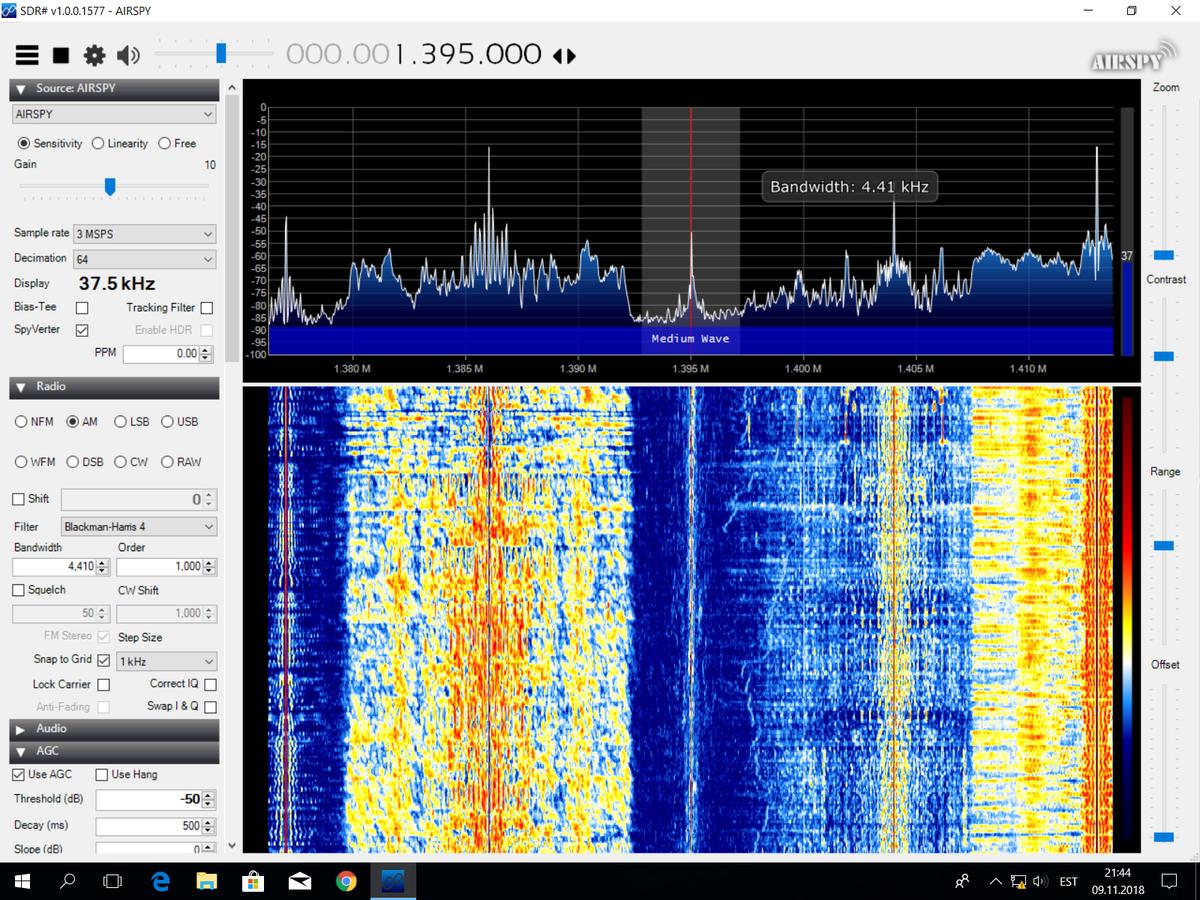Select the Sensitivity gain mode
The width and height of the screenshot is (1200, 900).
[25, 144]
